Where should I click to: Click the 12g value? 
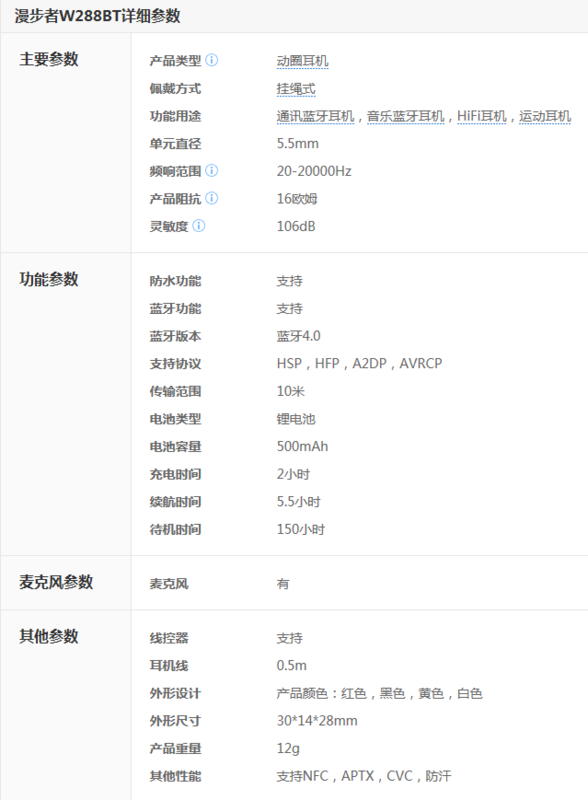click(288, 748)
